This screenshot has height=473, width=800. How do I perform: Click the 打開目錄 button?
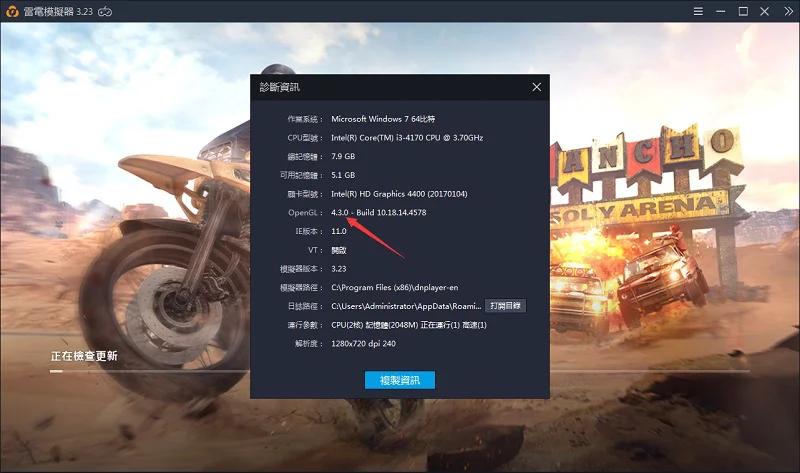point(505,306)
